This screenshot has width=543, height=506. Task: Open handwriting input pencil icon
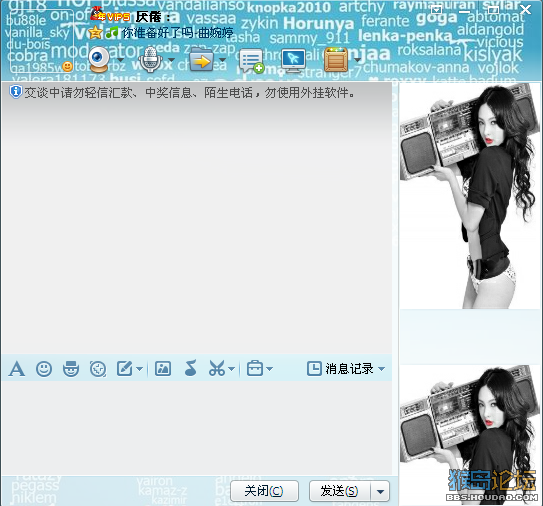point(125,369)
